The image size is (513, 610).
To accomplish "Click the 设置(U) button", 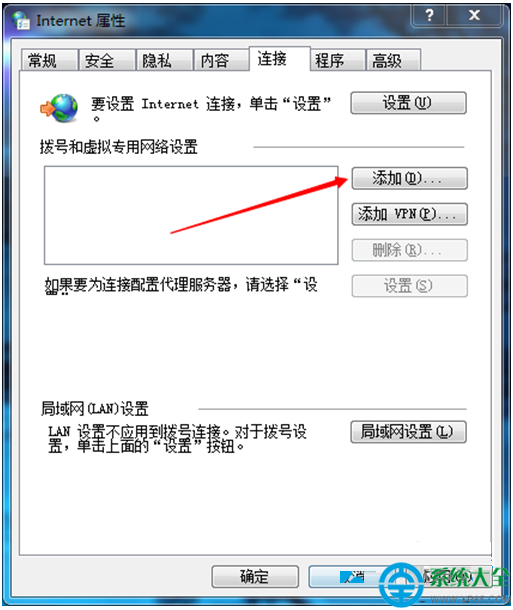I will click(x=408, y=103).
